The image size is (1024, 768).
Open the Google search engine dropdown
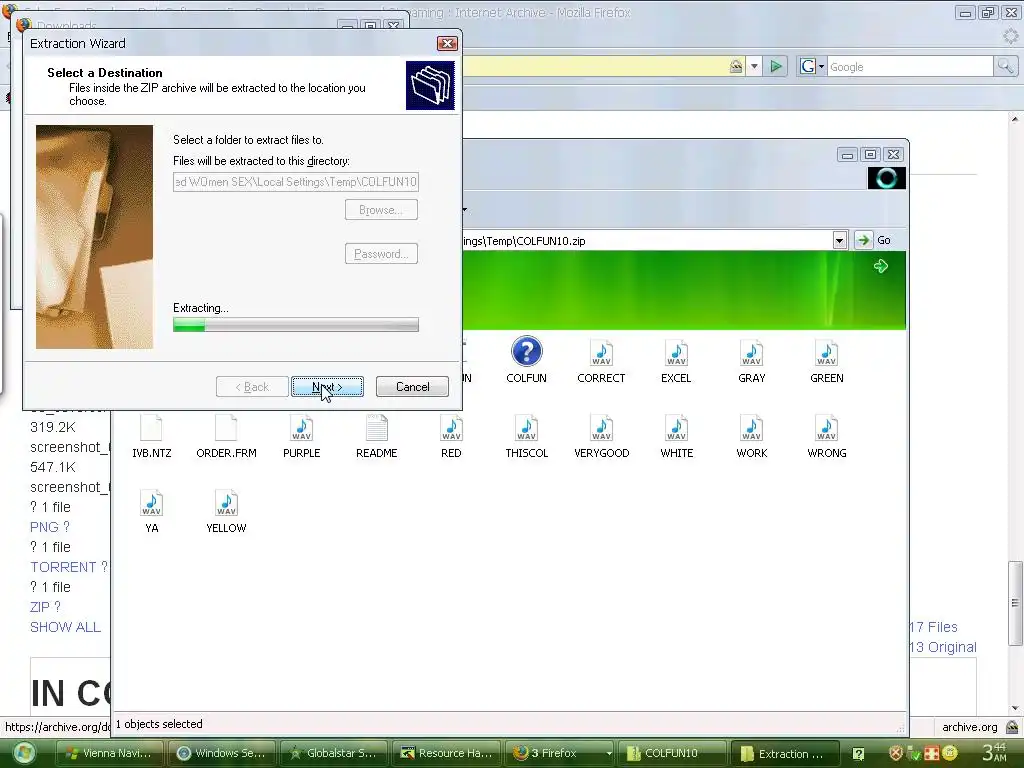(x=812, y=66)
